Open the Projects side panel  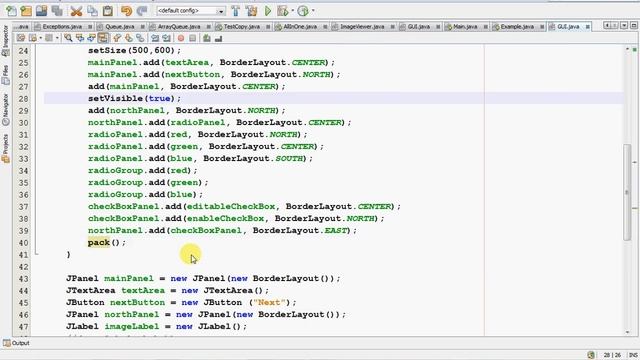5,149
